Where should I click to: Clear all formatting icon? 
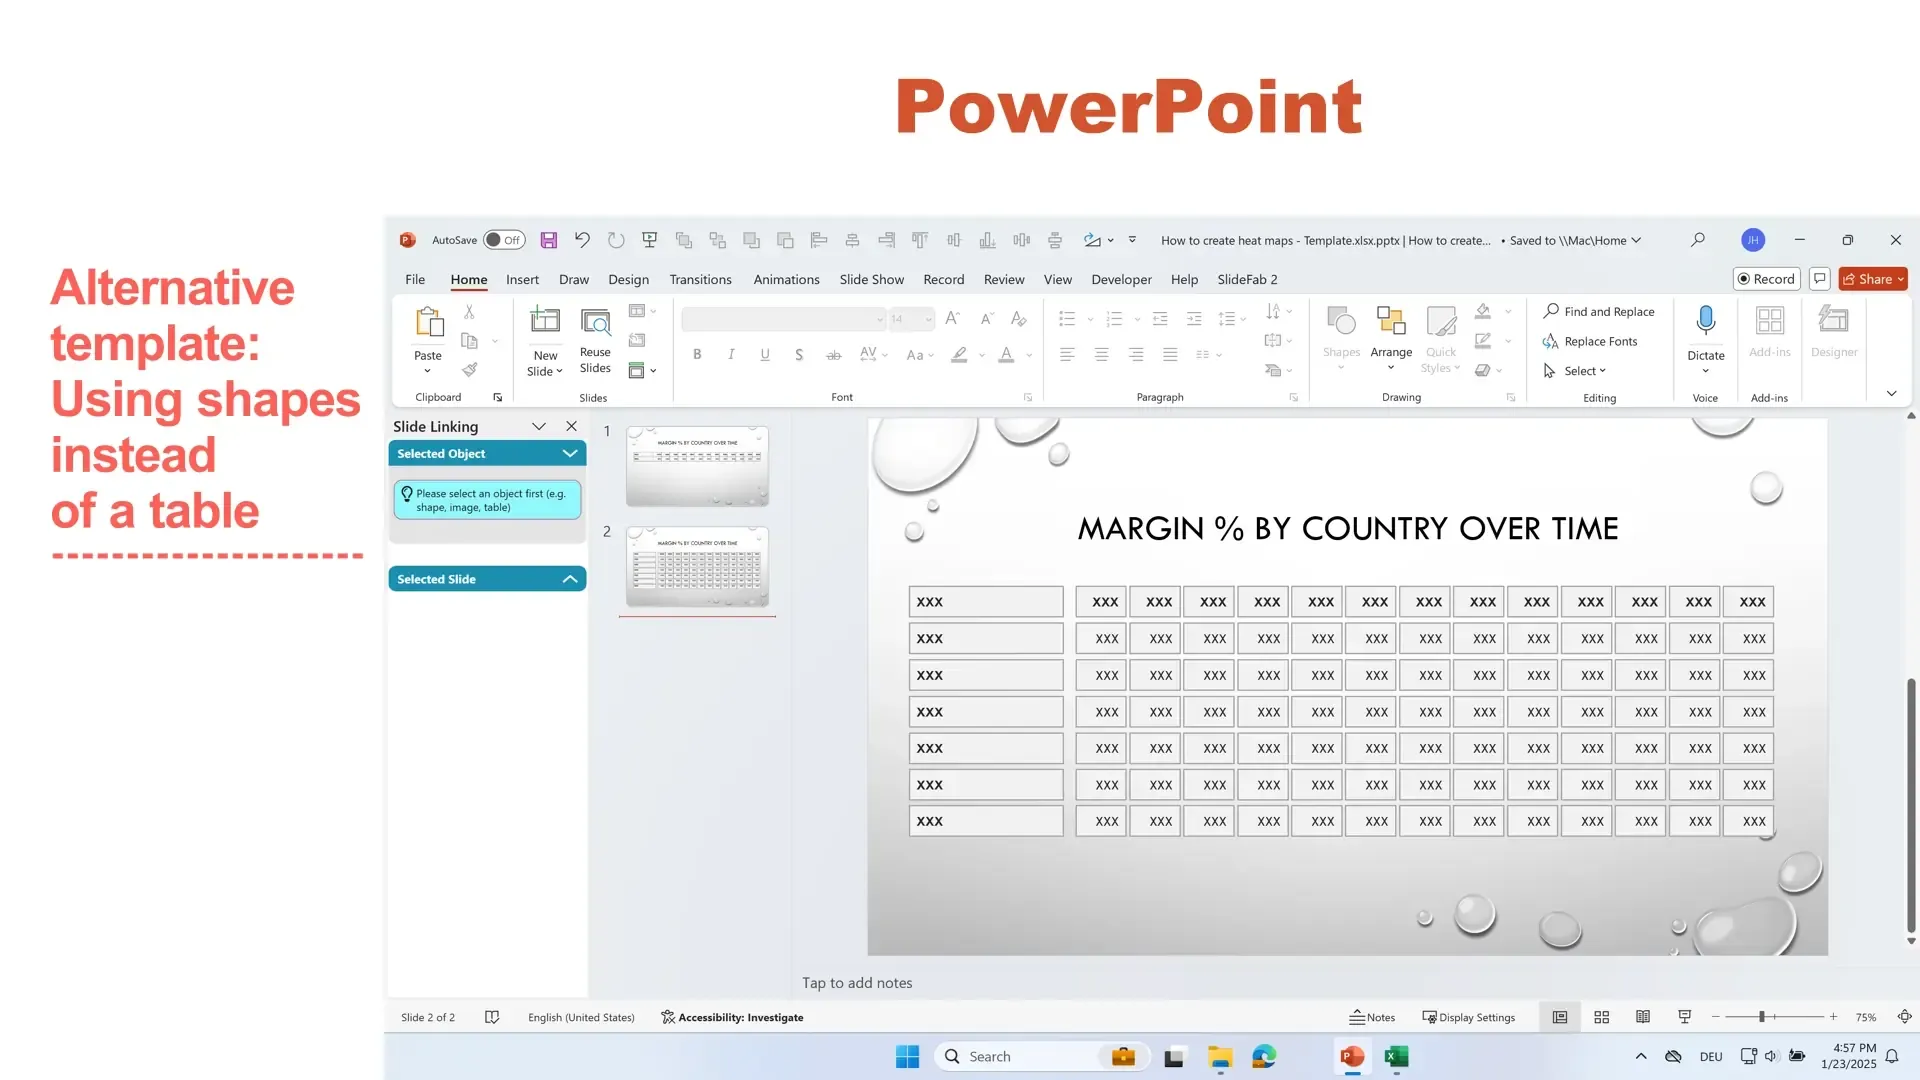[x=1019, y=319]
